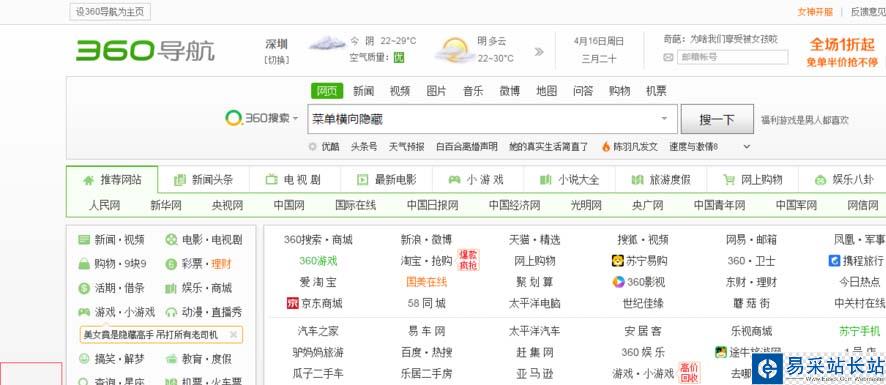Click the 网上购物 cart icon
886x385 pixels.
(x=729, y=180)
